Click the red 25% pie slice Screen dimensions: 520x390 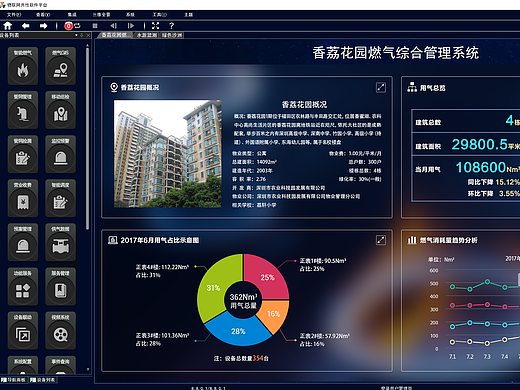pos(267,276)
